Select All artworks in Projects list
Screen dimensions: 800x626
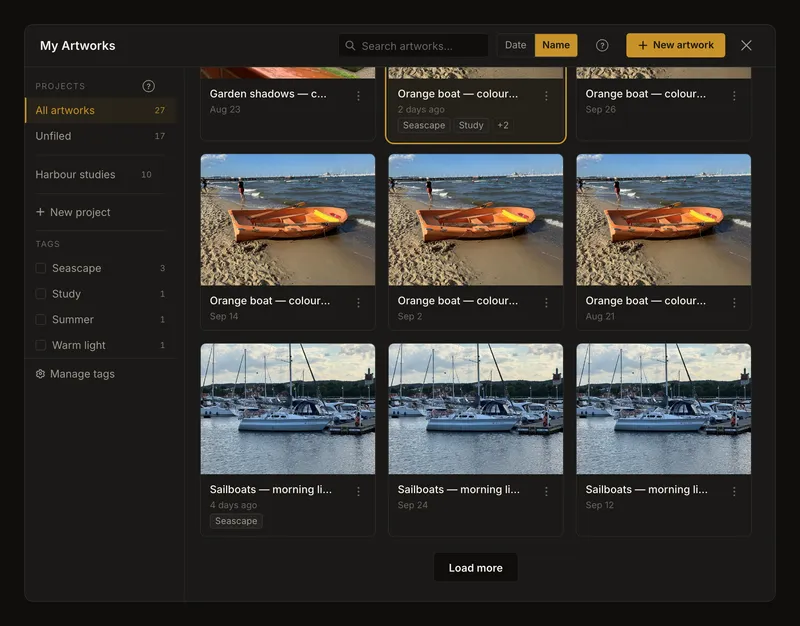(x=101, y=110)
